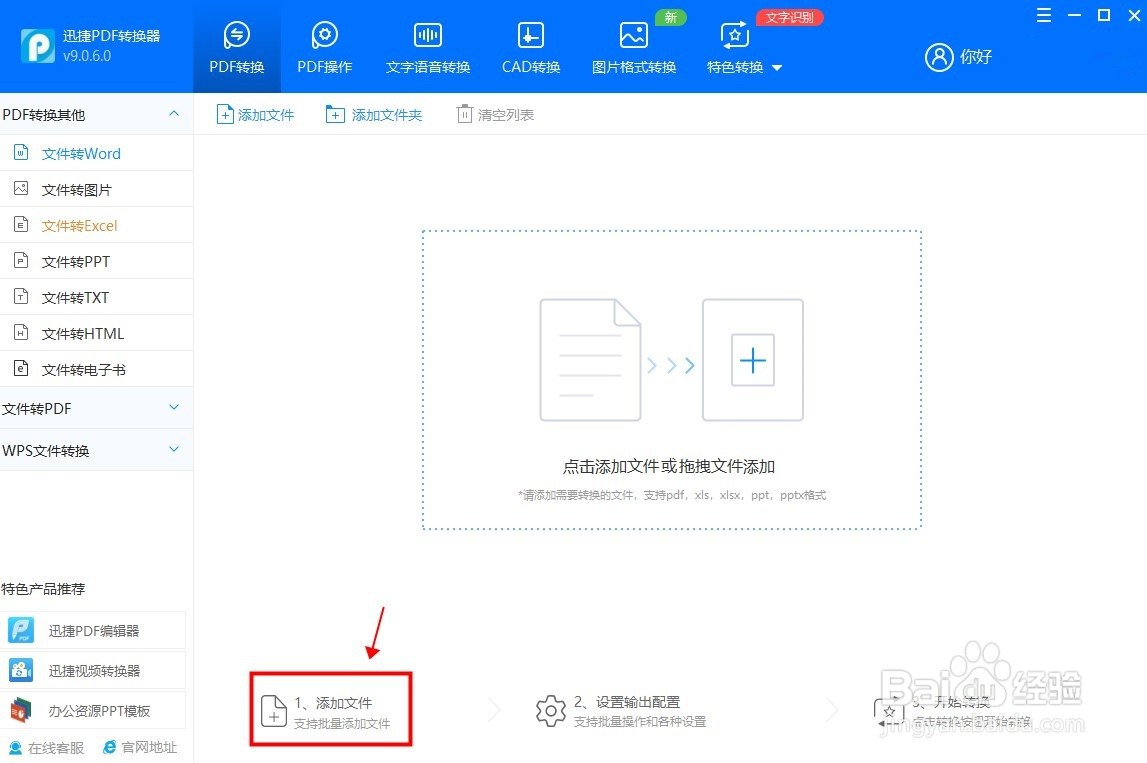
Task: Select 文件转Word in the sidebar
Action: click(97, 154)
